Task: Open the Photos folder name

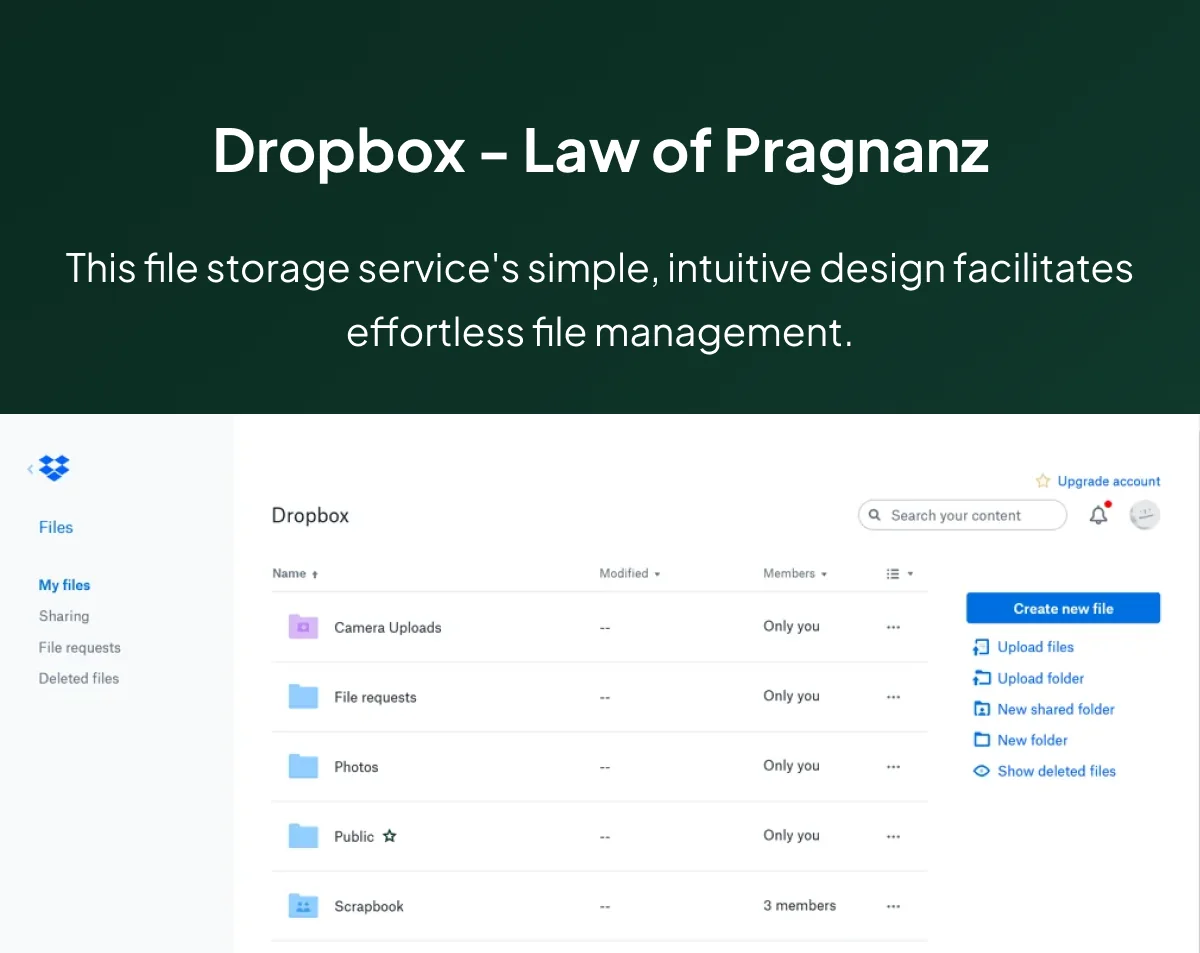Action: [x=356, y=767]
